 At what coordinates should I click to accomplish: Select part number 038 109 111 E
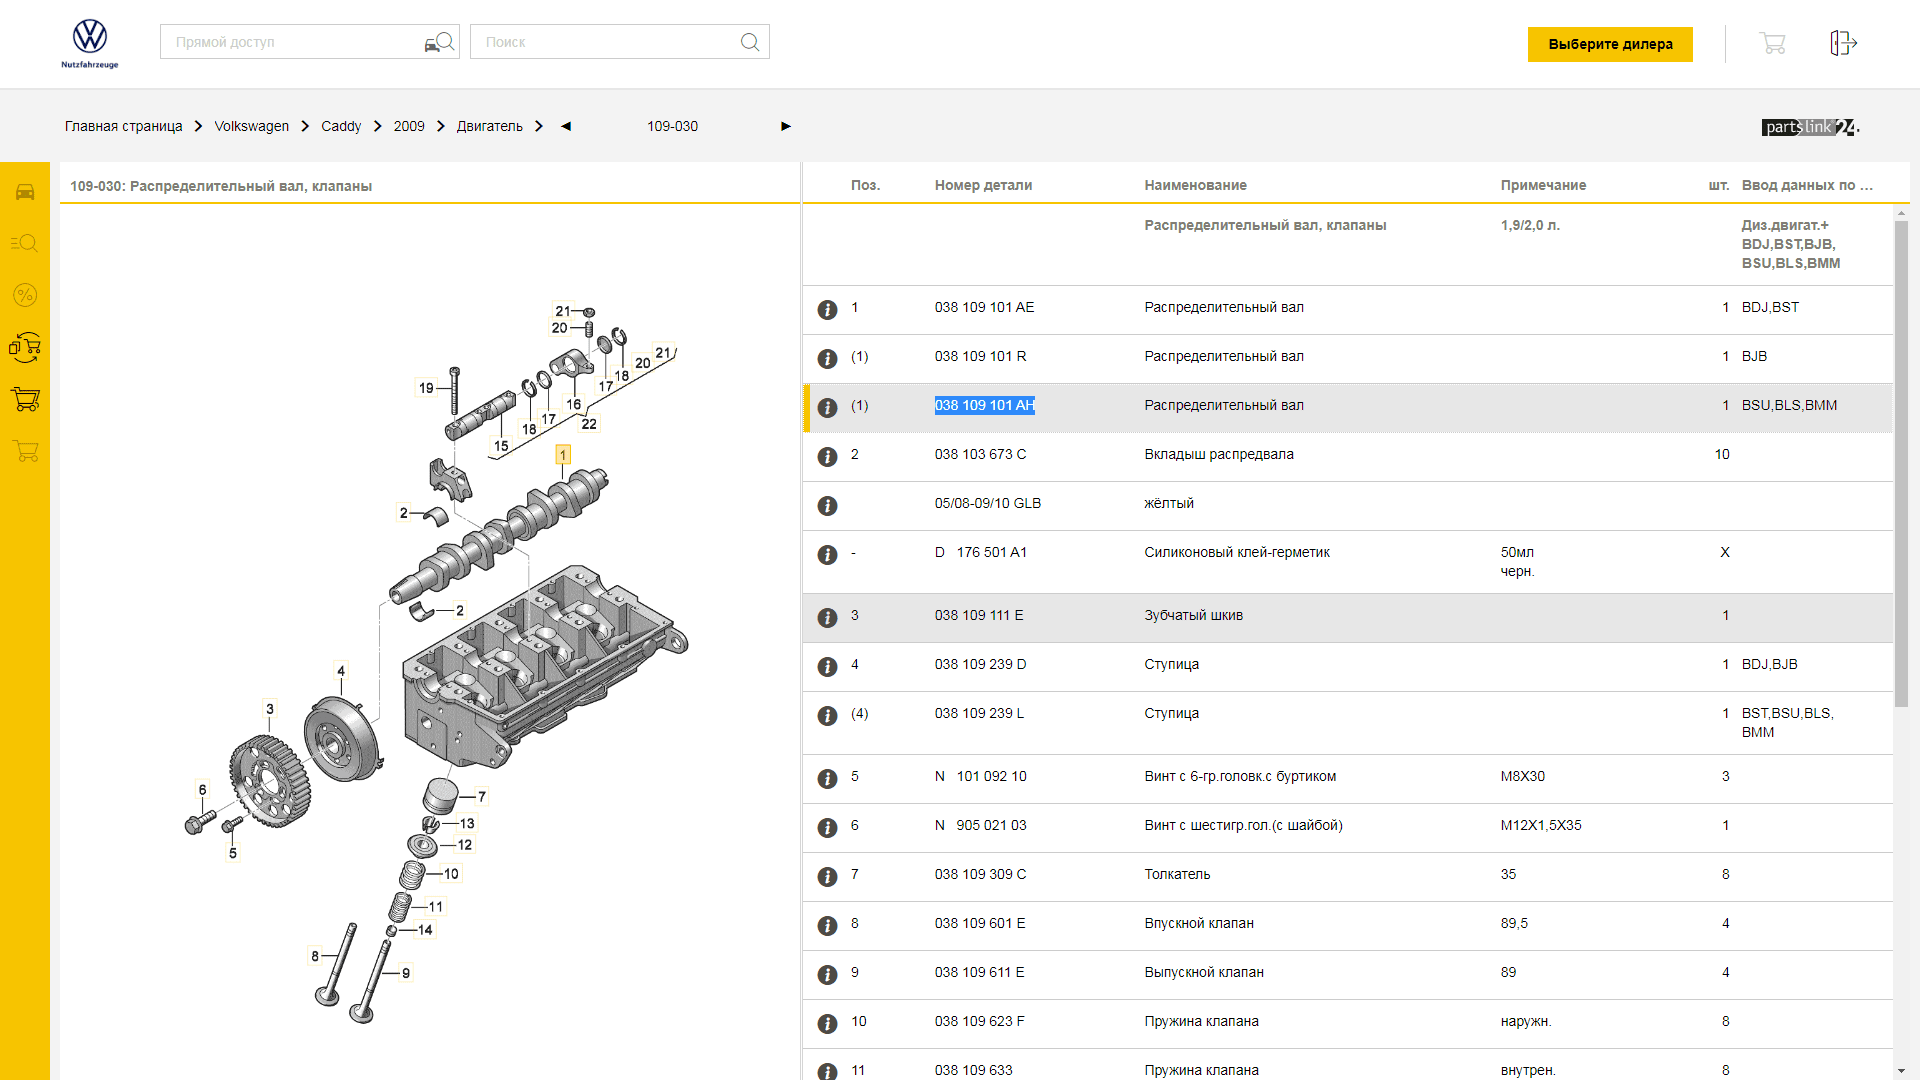point(979,615)
